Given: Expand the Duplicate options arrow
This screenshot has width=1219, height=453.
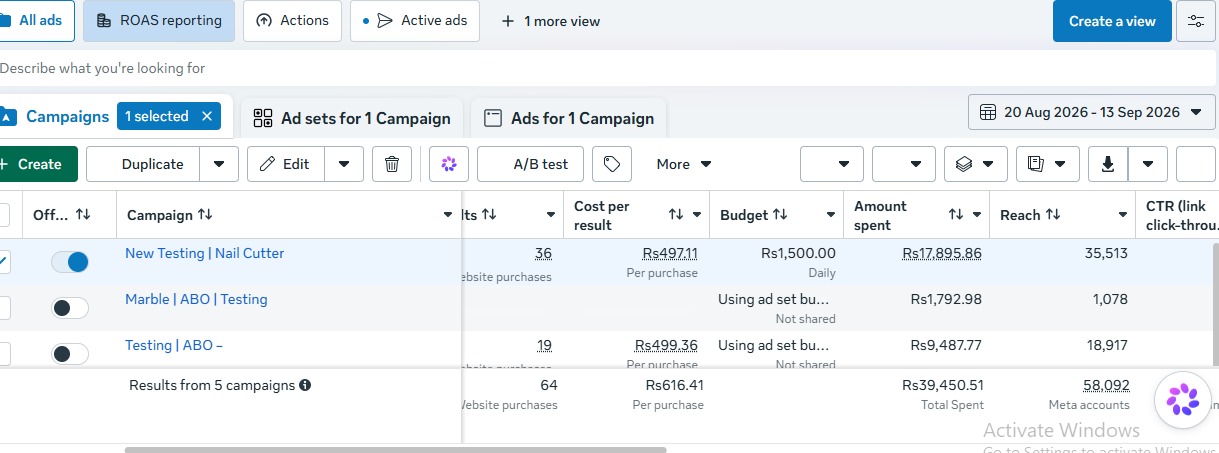Looking at the screenshot, I should pos(219,164).
